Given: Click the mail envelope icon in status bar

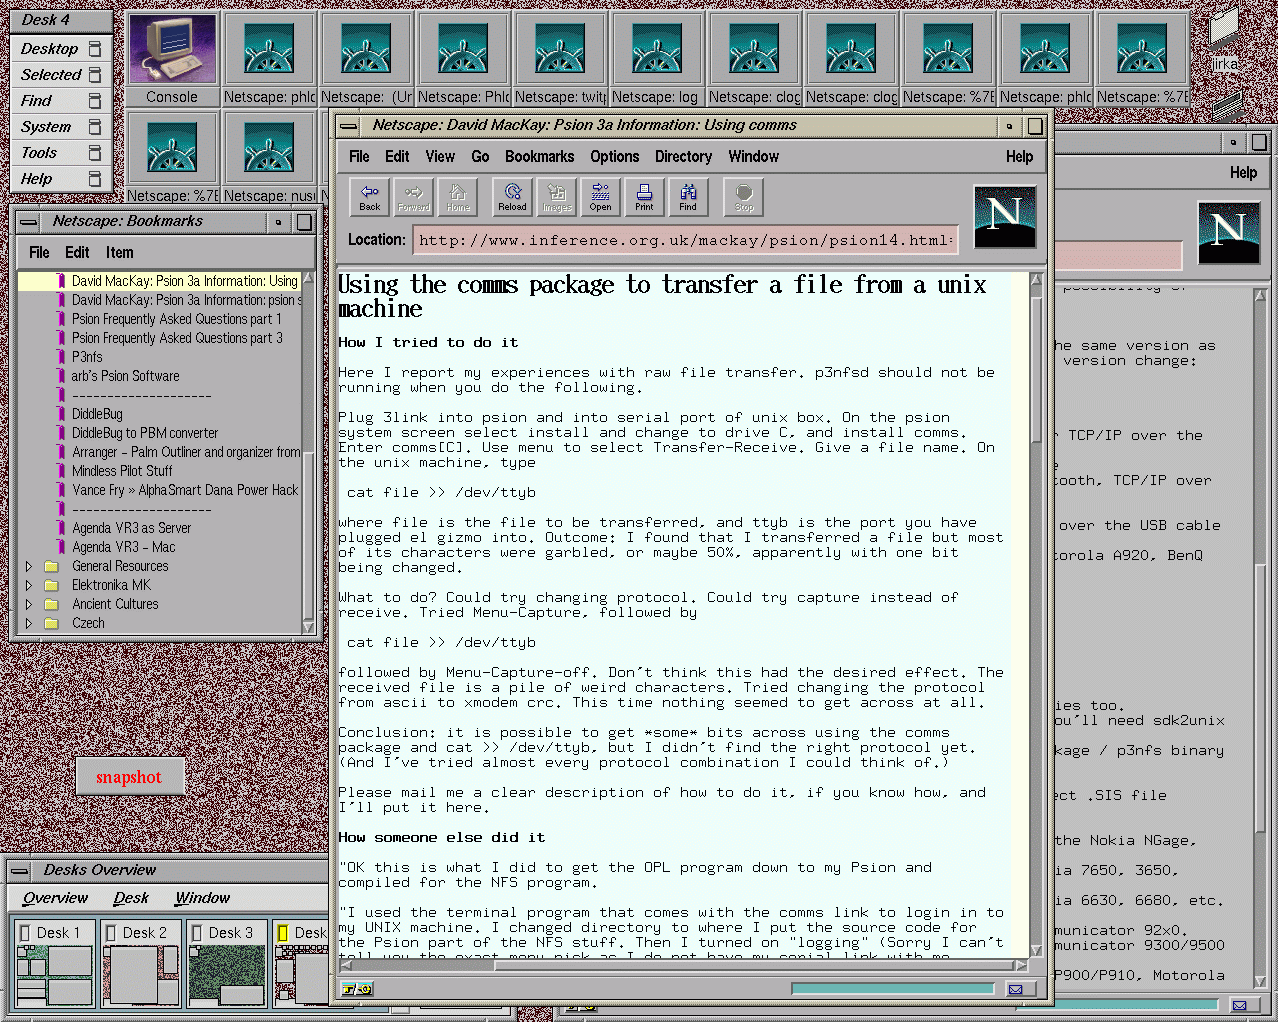Looking at the screenshot, I should coord(1015,989).
